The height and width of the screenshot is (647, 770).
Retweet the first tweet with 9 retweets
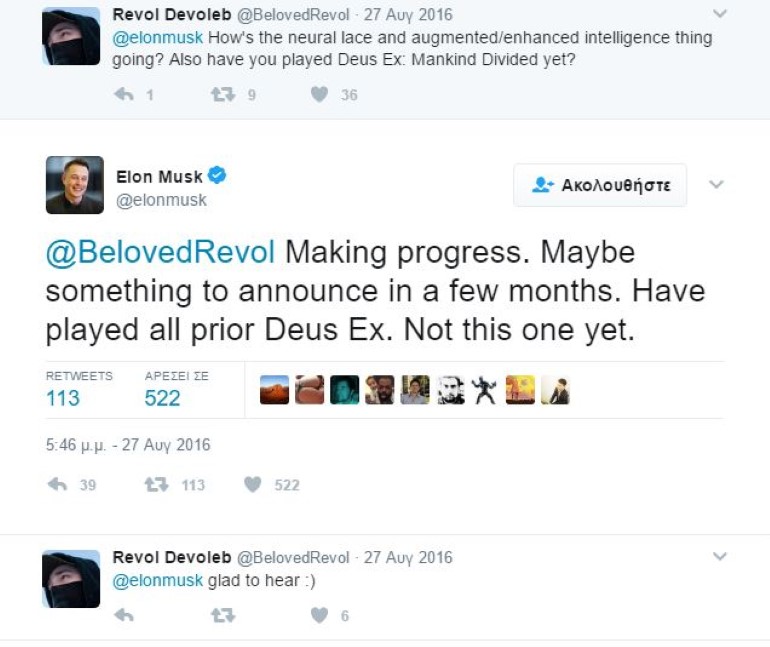(222, 95)
